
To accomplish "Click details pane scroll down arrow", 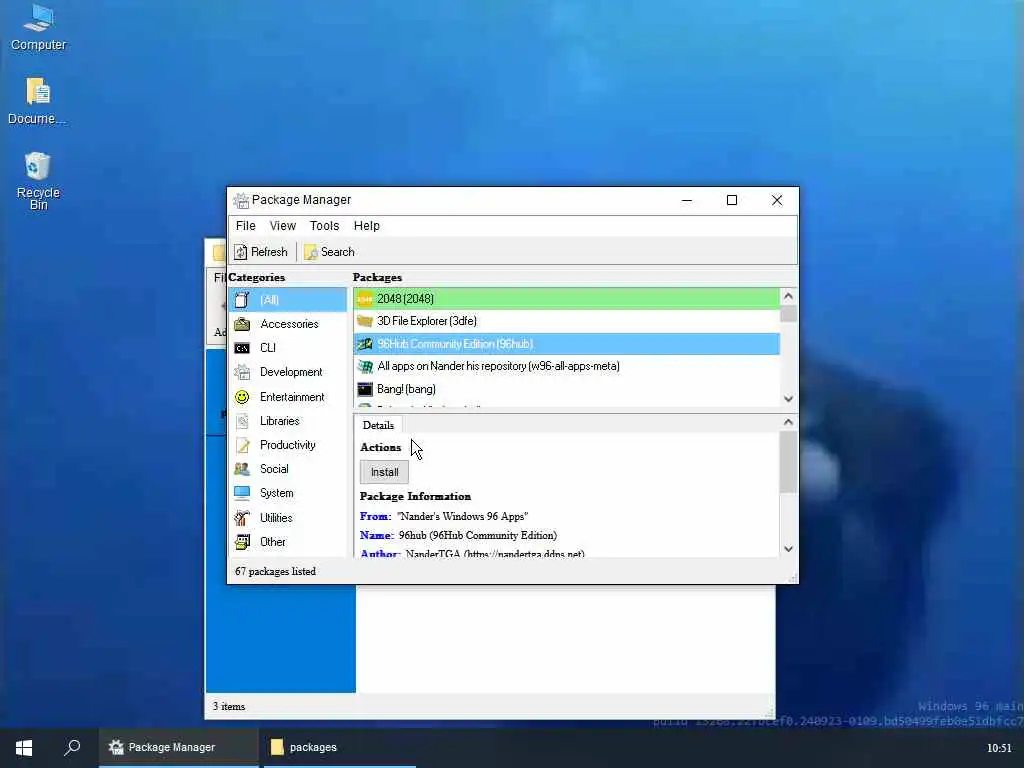I will [x=788, y=549].
